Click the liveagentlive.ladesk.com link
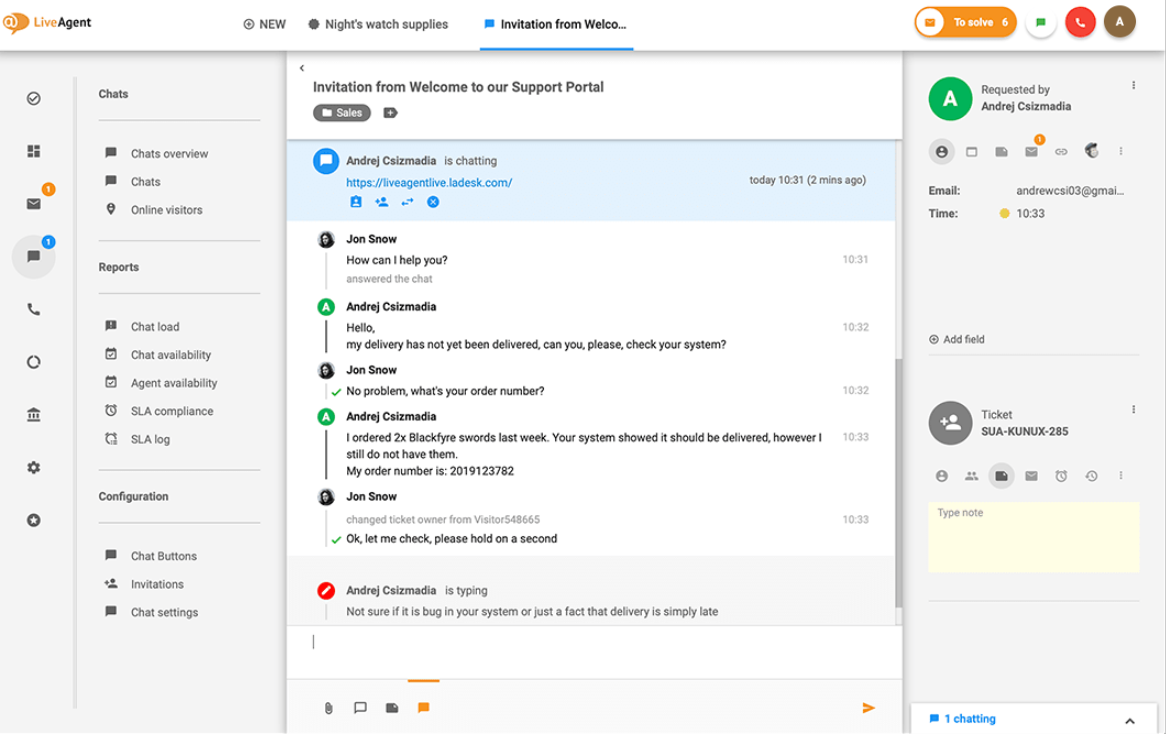The width and height of the screenshot is (1166, 734). 429,183
